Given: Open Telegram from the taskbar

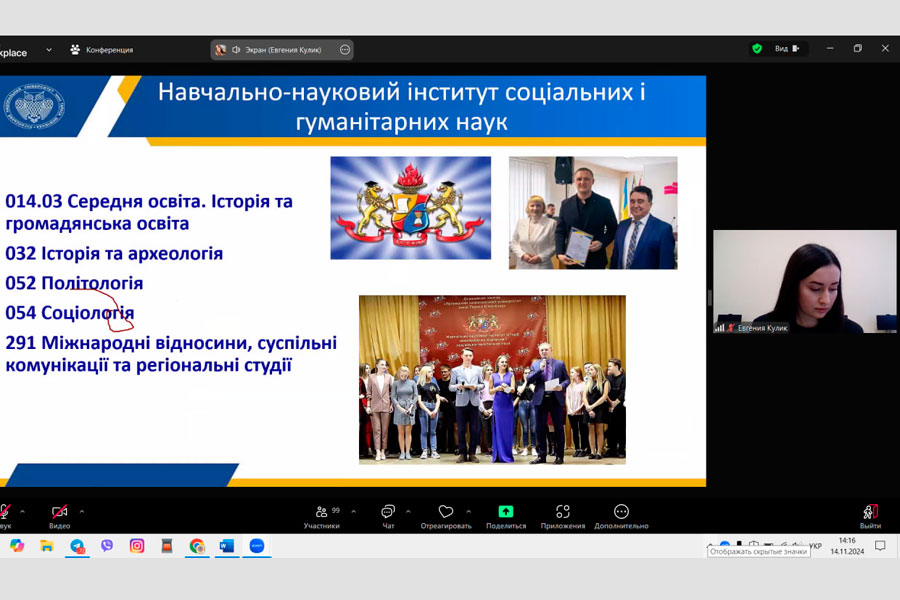Looking at the screenshot, I should click(x=77, y=545).
